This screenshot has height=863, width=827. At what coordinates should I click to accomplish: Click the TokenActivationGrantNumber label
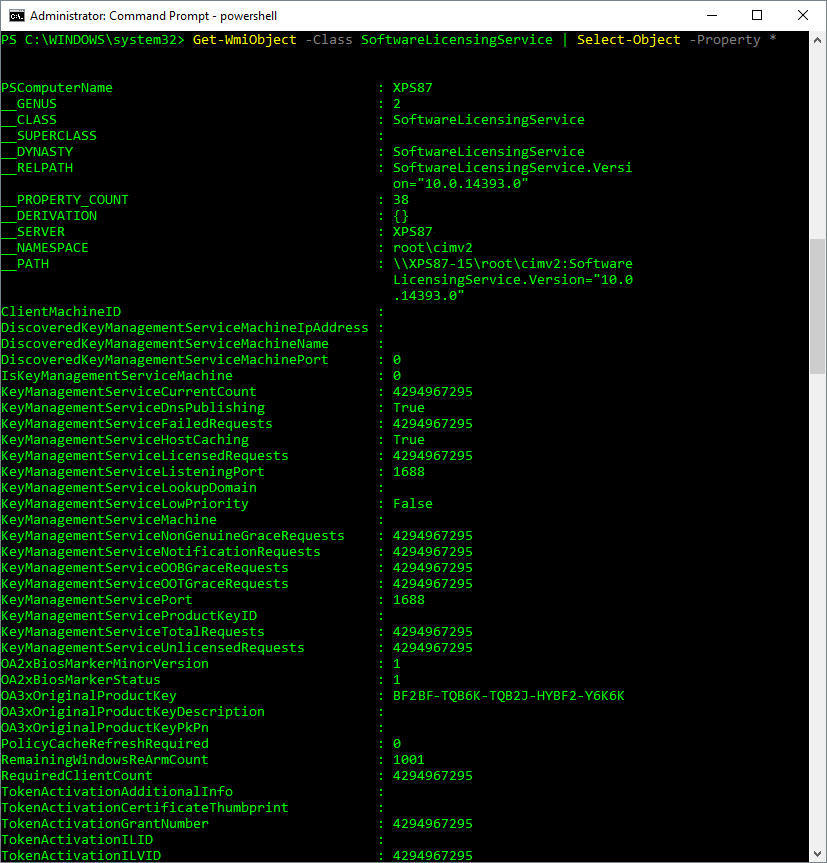[x=105, y=823]
